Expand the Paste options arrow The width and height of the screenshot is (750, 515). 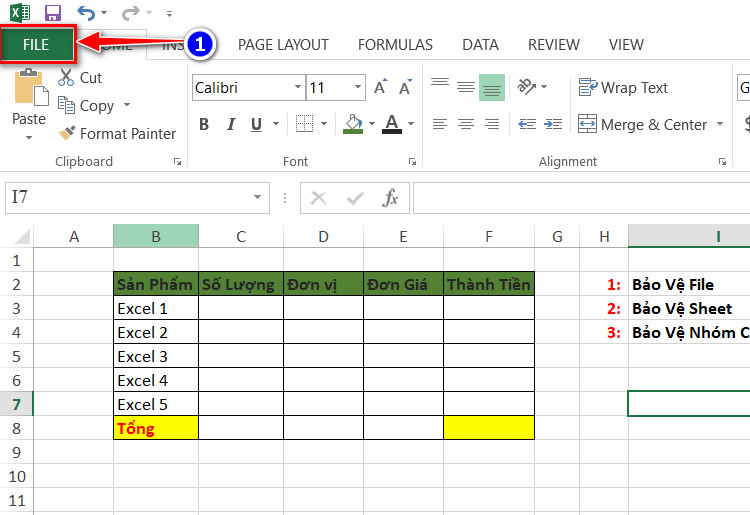click(29, 137)
